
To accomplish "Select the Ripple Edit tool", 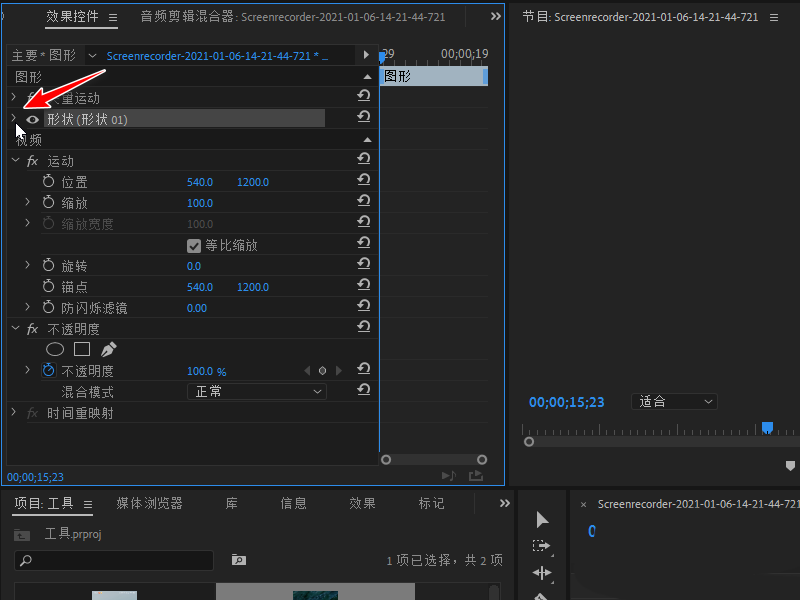I will [x=542, y=572].
